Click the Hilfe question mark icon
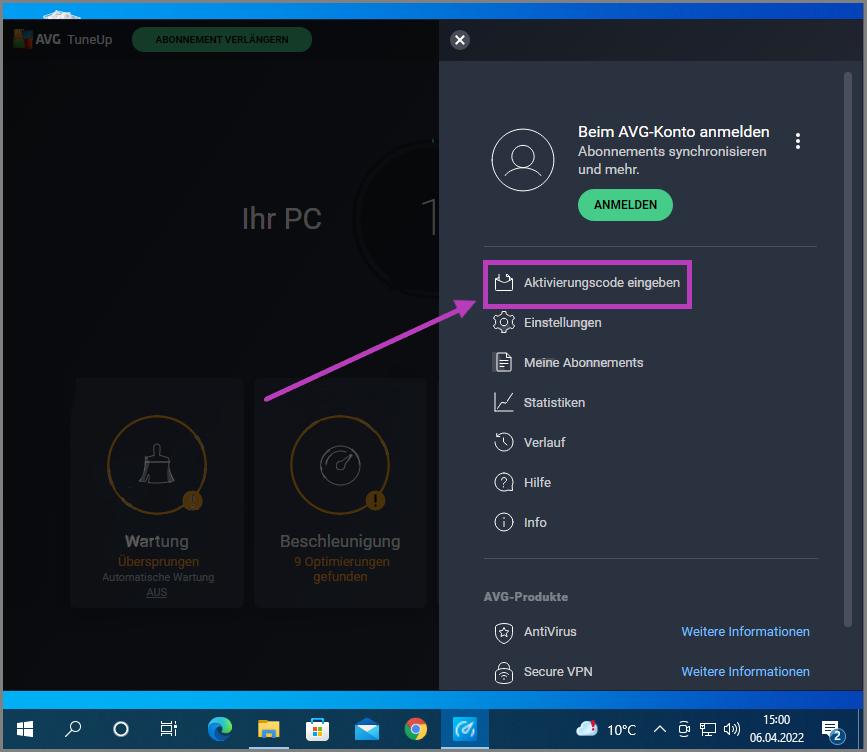The image size is (867, 752). coord(504,482)
